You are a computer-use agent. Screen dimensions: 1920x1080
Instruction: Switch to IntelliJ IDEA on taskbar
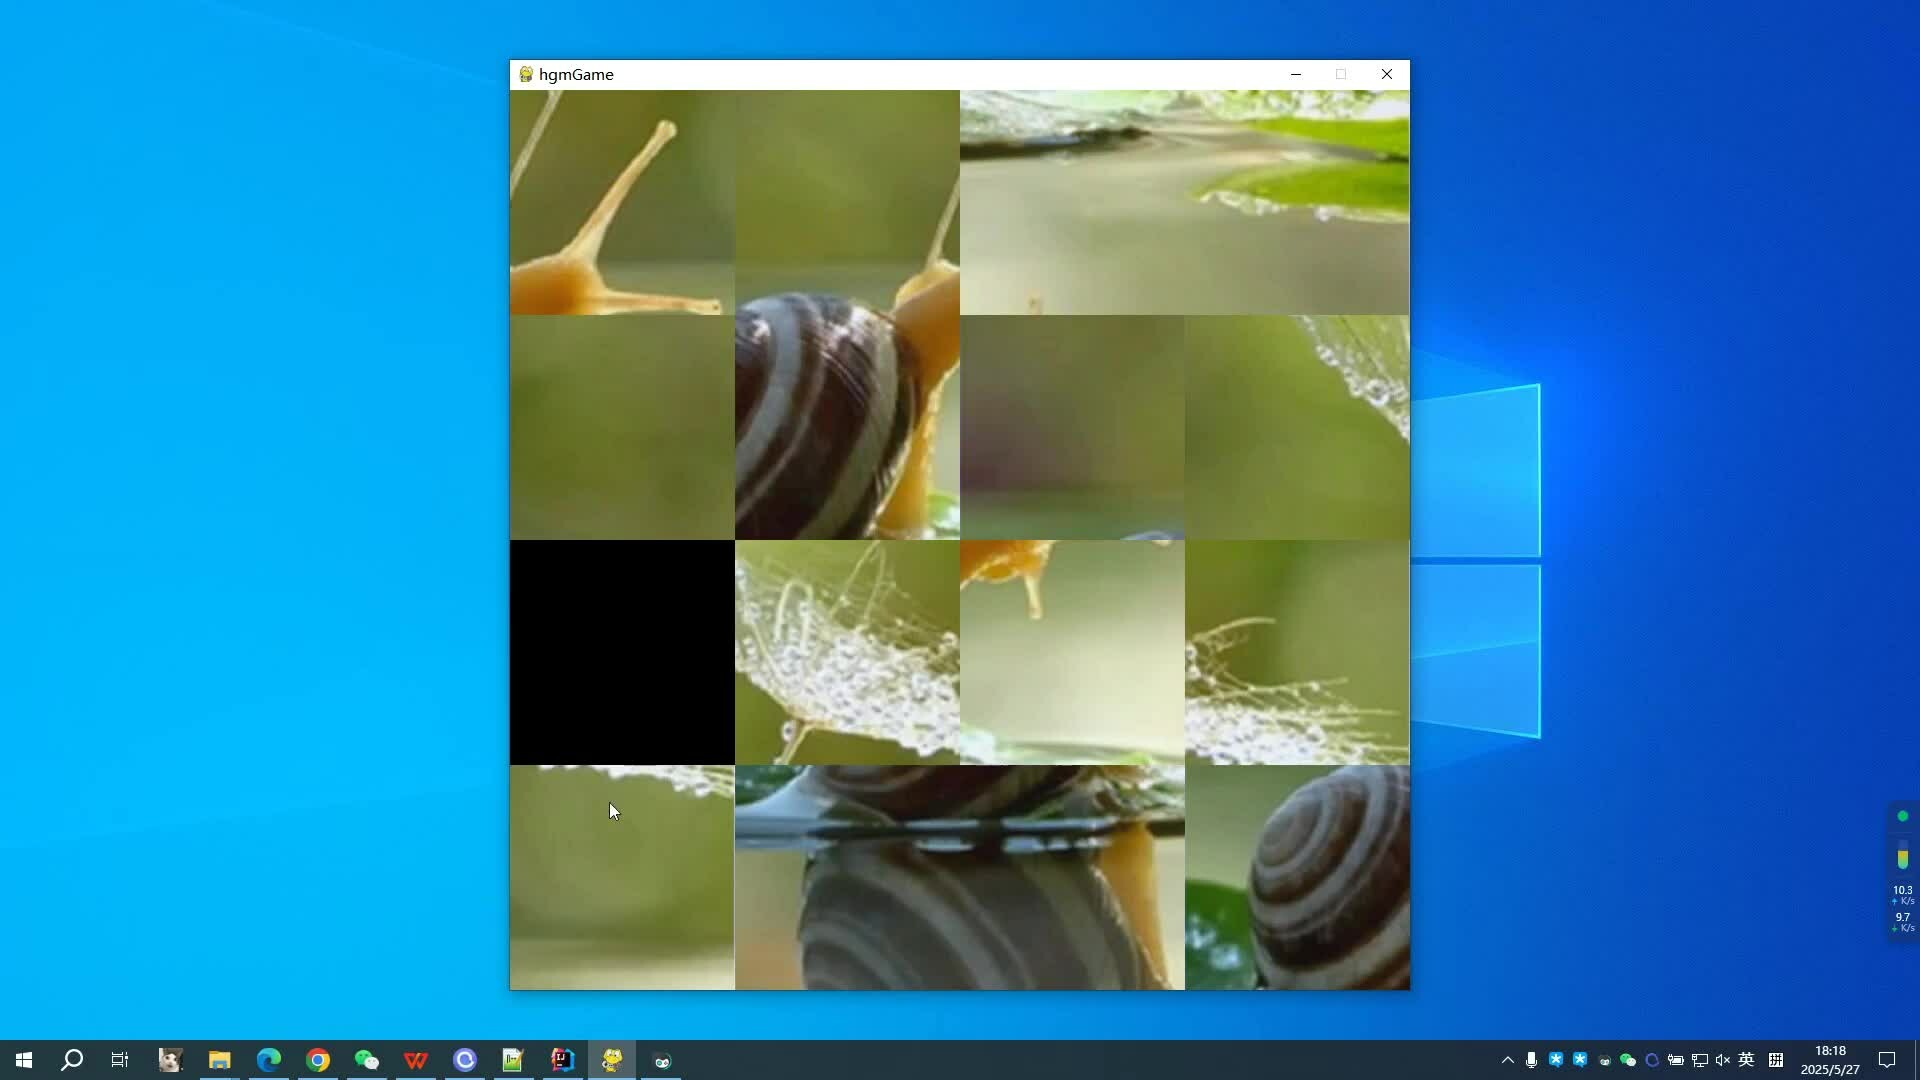(x=563, y=1060)
